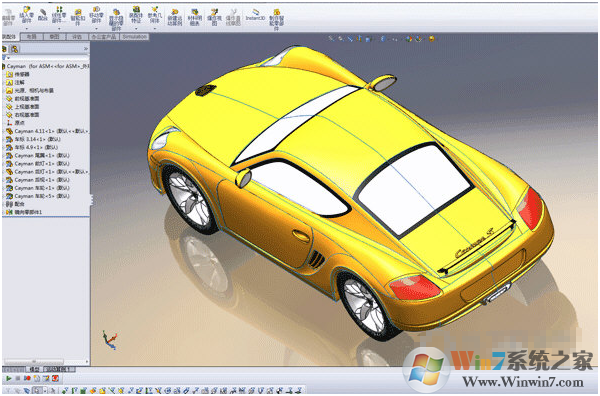Click the Exploded View (爆炸视图) tool

(x=214, y=18)
